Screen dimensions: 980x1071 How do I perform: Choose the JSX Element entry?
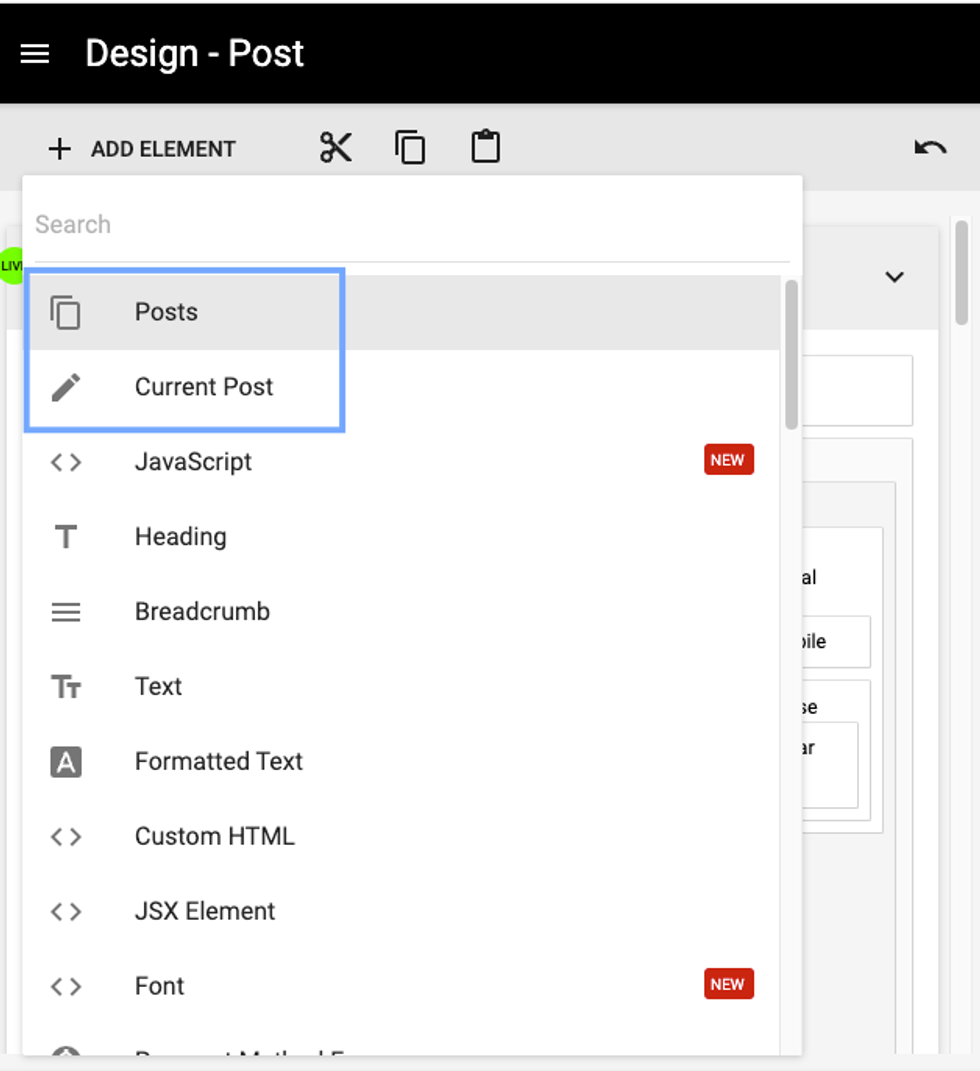(205, 912)
